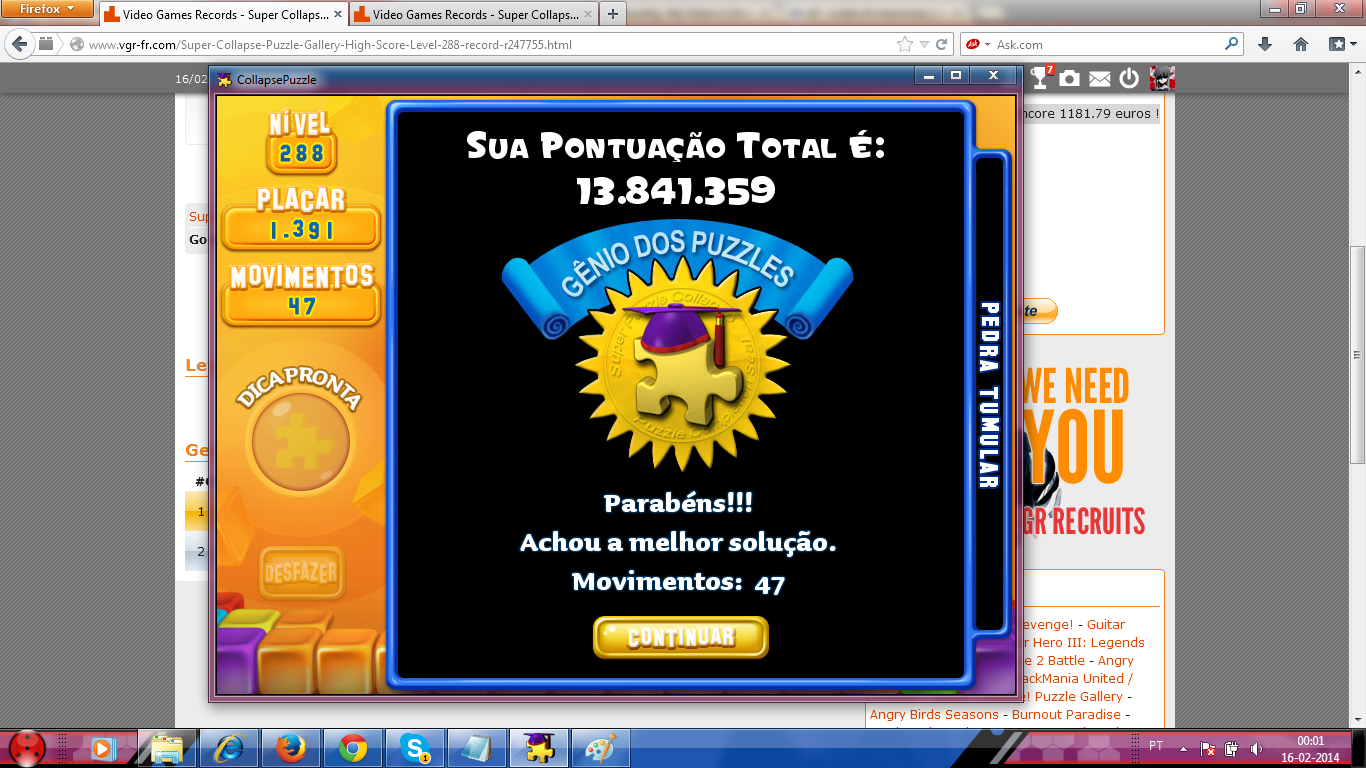Mute sound via tray speaker icon
Image resolution: width=1366 pixels, height=768 pixels.
[1255, 748]
